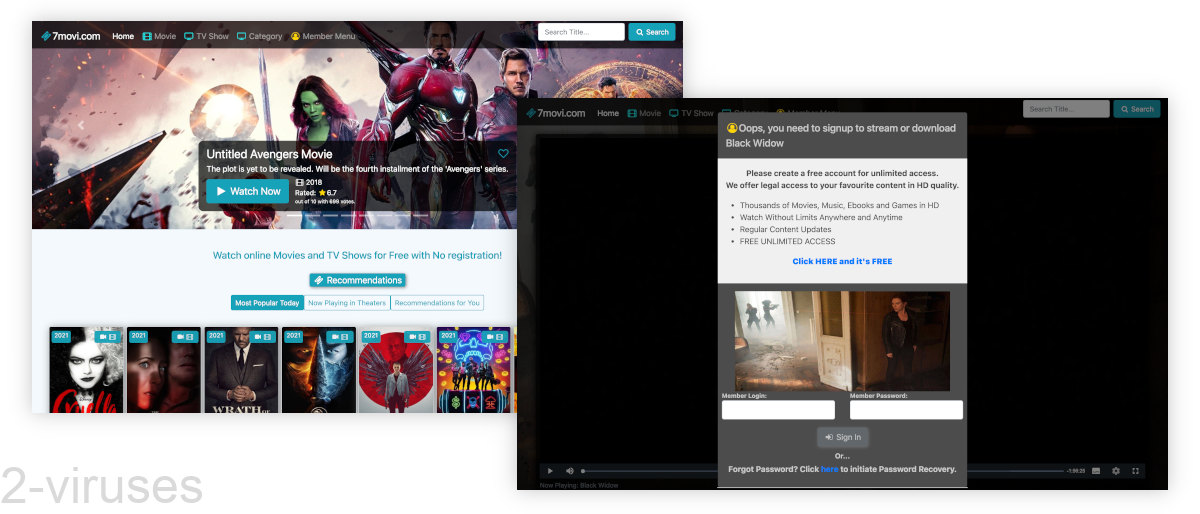Open the second poster with red-lit woman's face

(x=164, y=370)
